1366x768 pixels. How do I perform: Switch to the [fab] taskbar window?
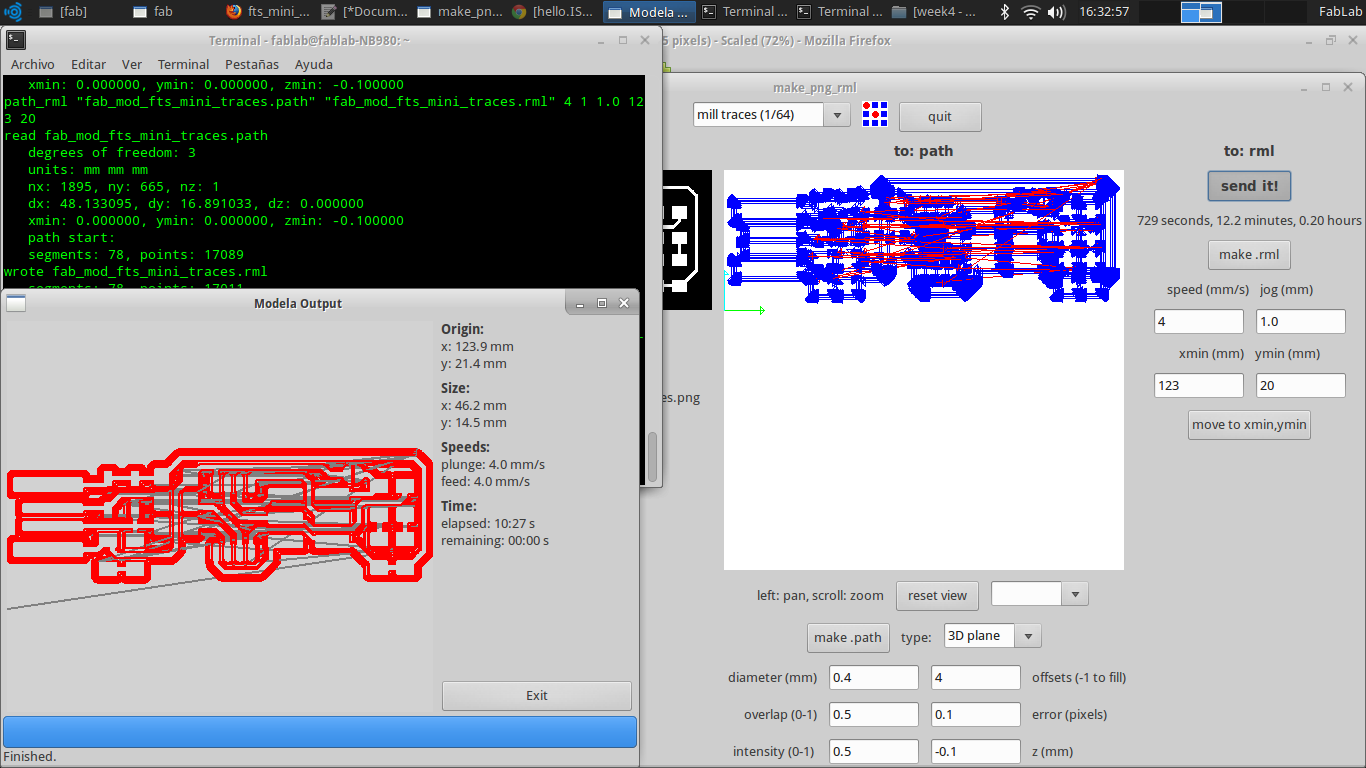pyautogui.click(x=64, y=12)
